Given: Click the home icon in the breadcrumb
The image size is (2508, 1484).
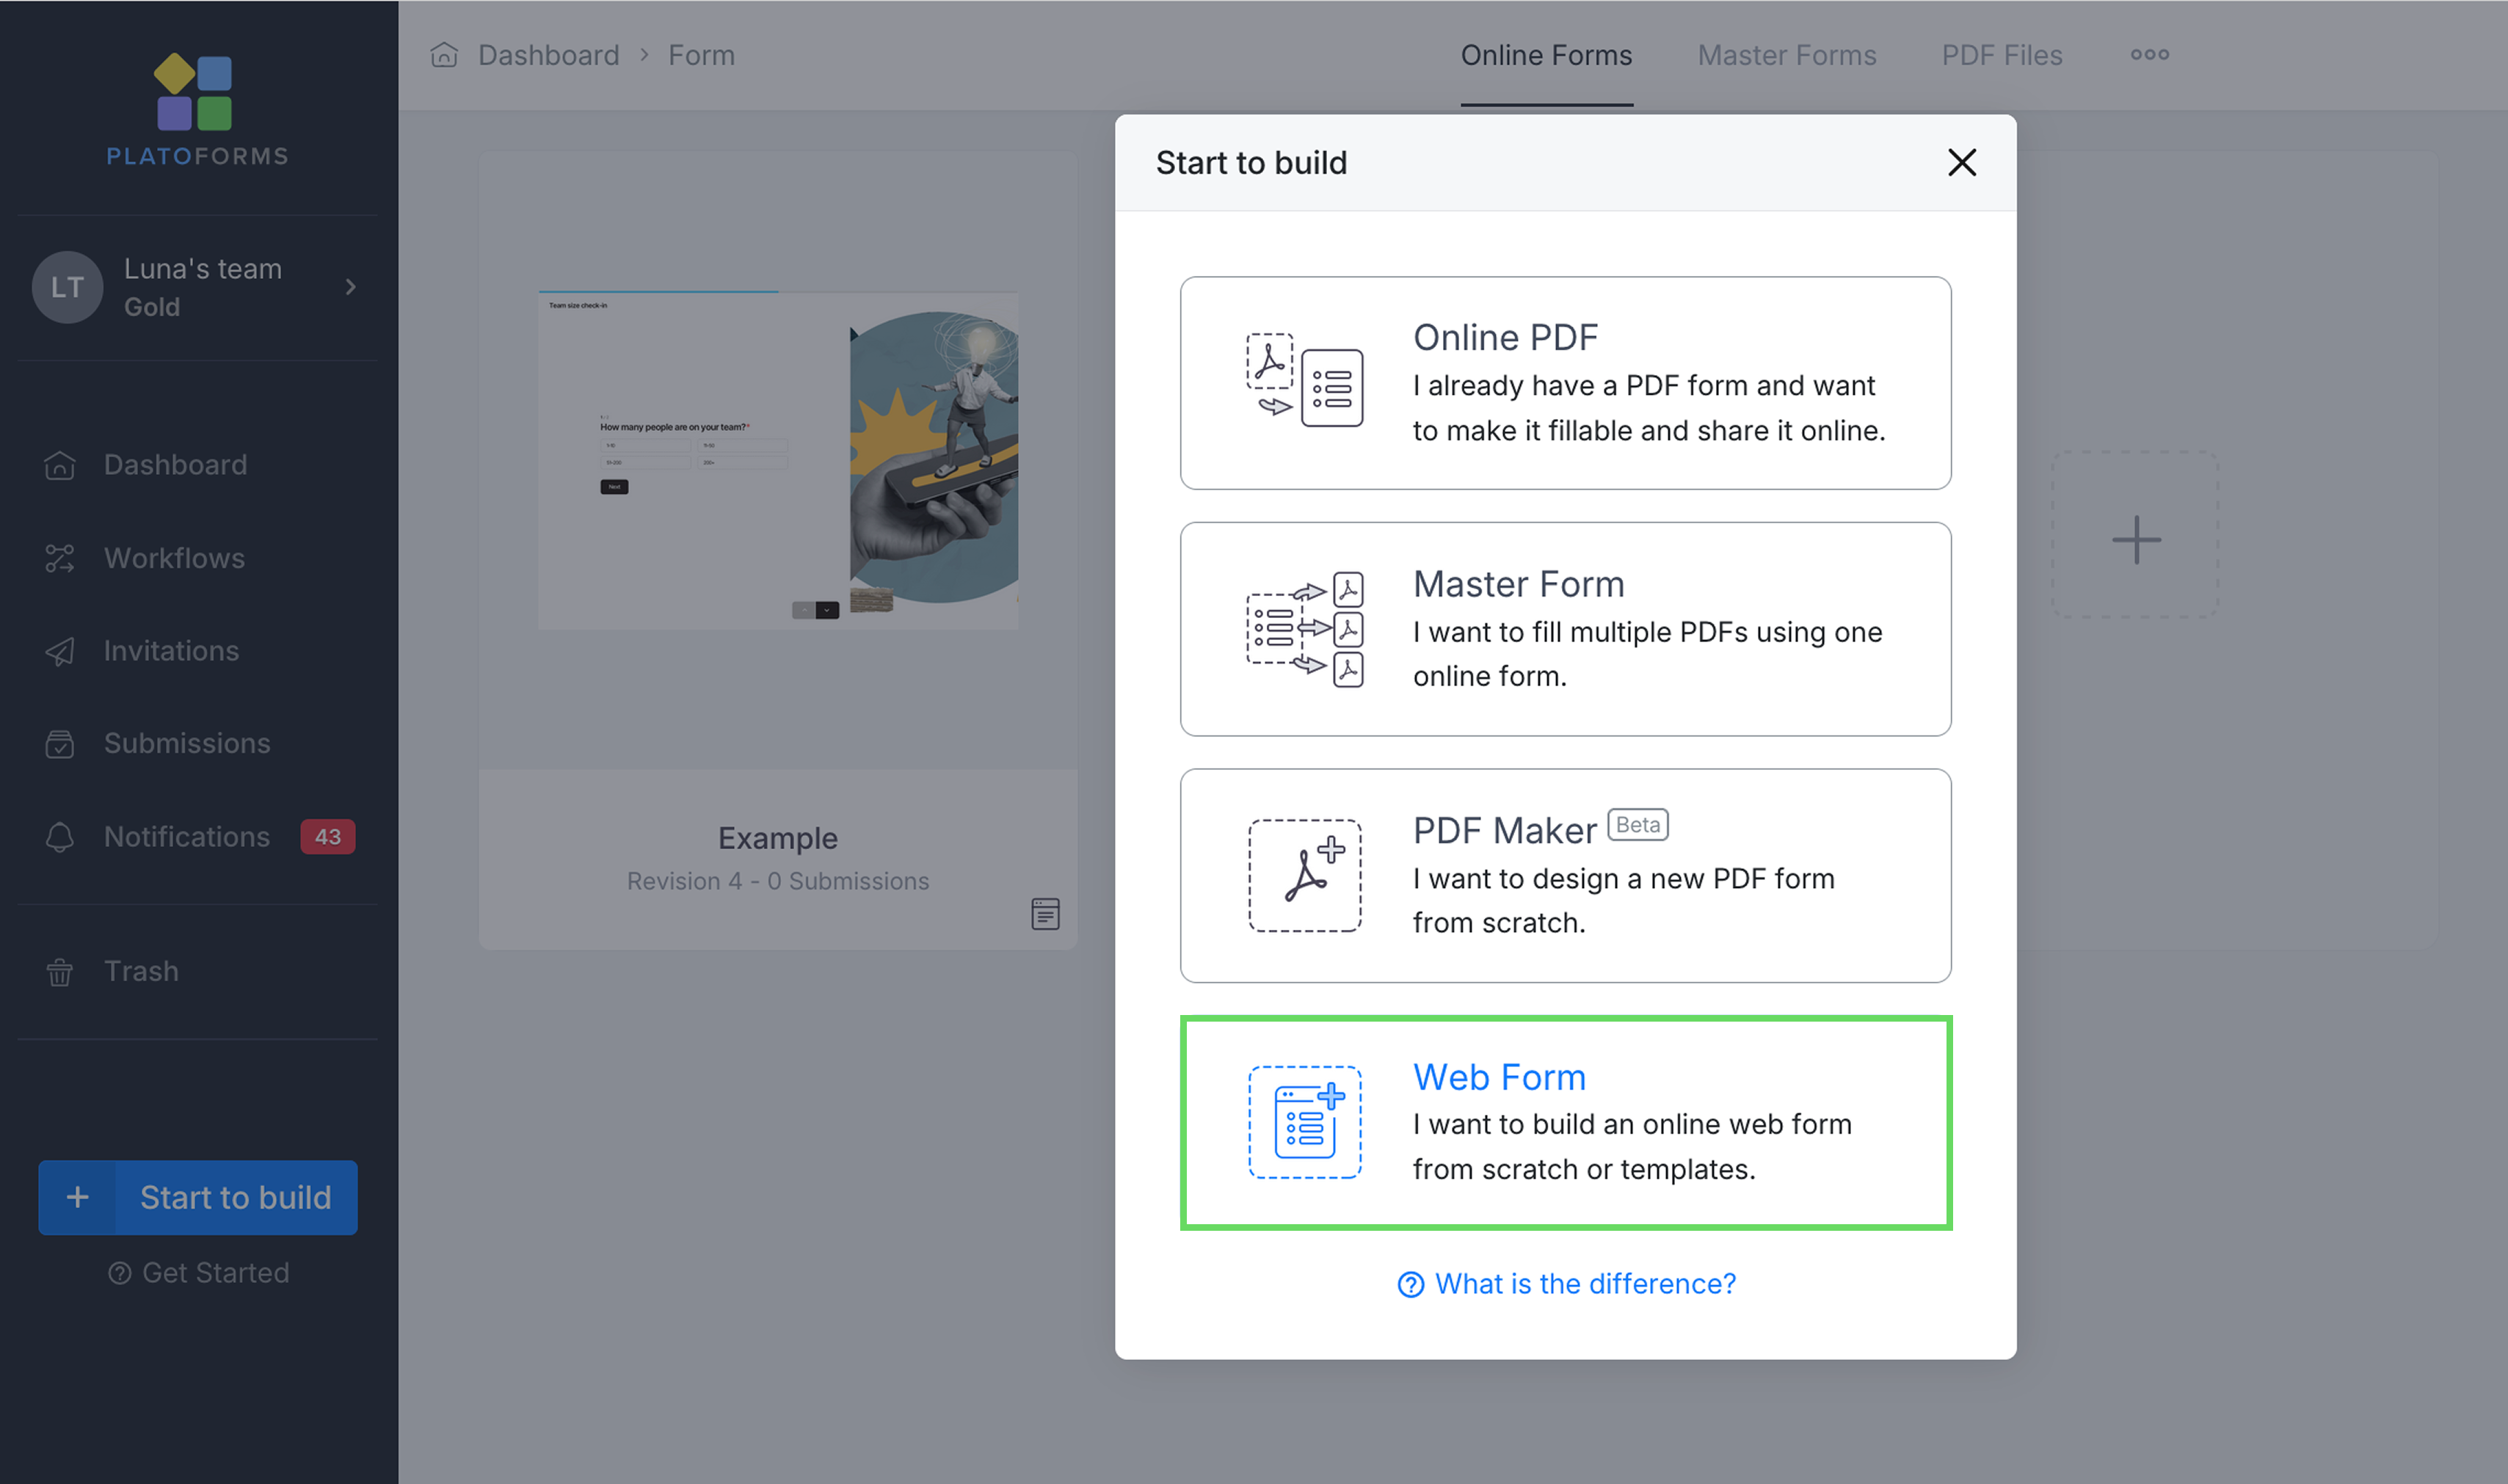Looking at the screenshot, I should [x=444, y=55].
